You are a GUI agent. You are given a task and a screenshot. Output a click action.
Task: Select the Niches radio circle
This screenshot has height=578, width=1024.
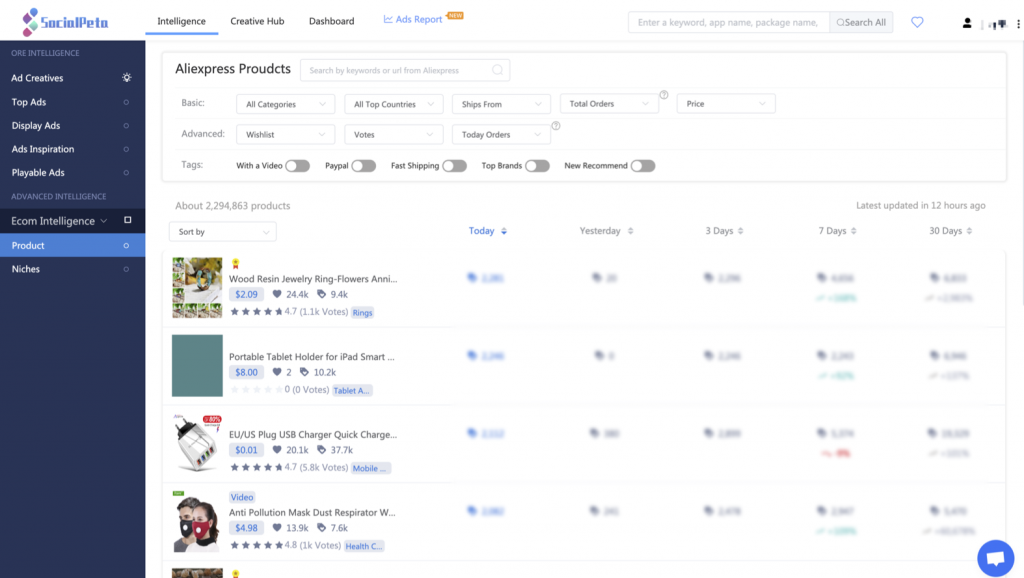126,269
